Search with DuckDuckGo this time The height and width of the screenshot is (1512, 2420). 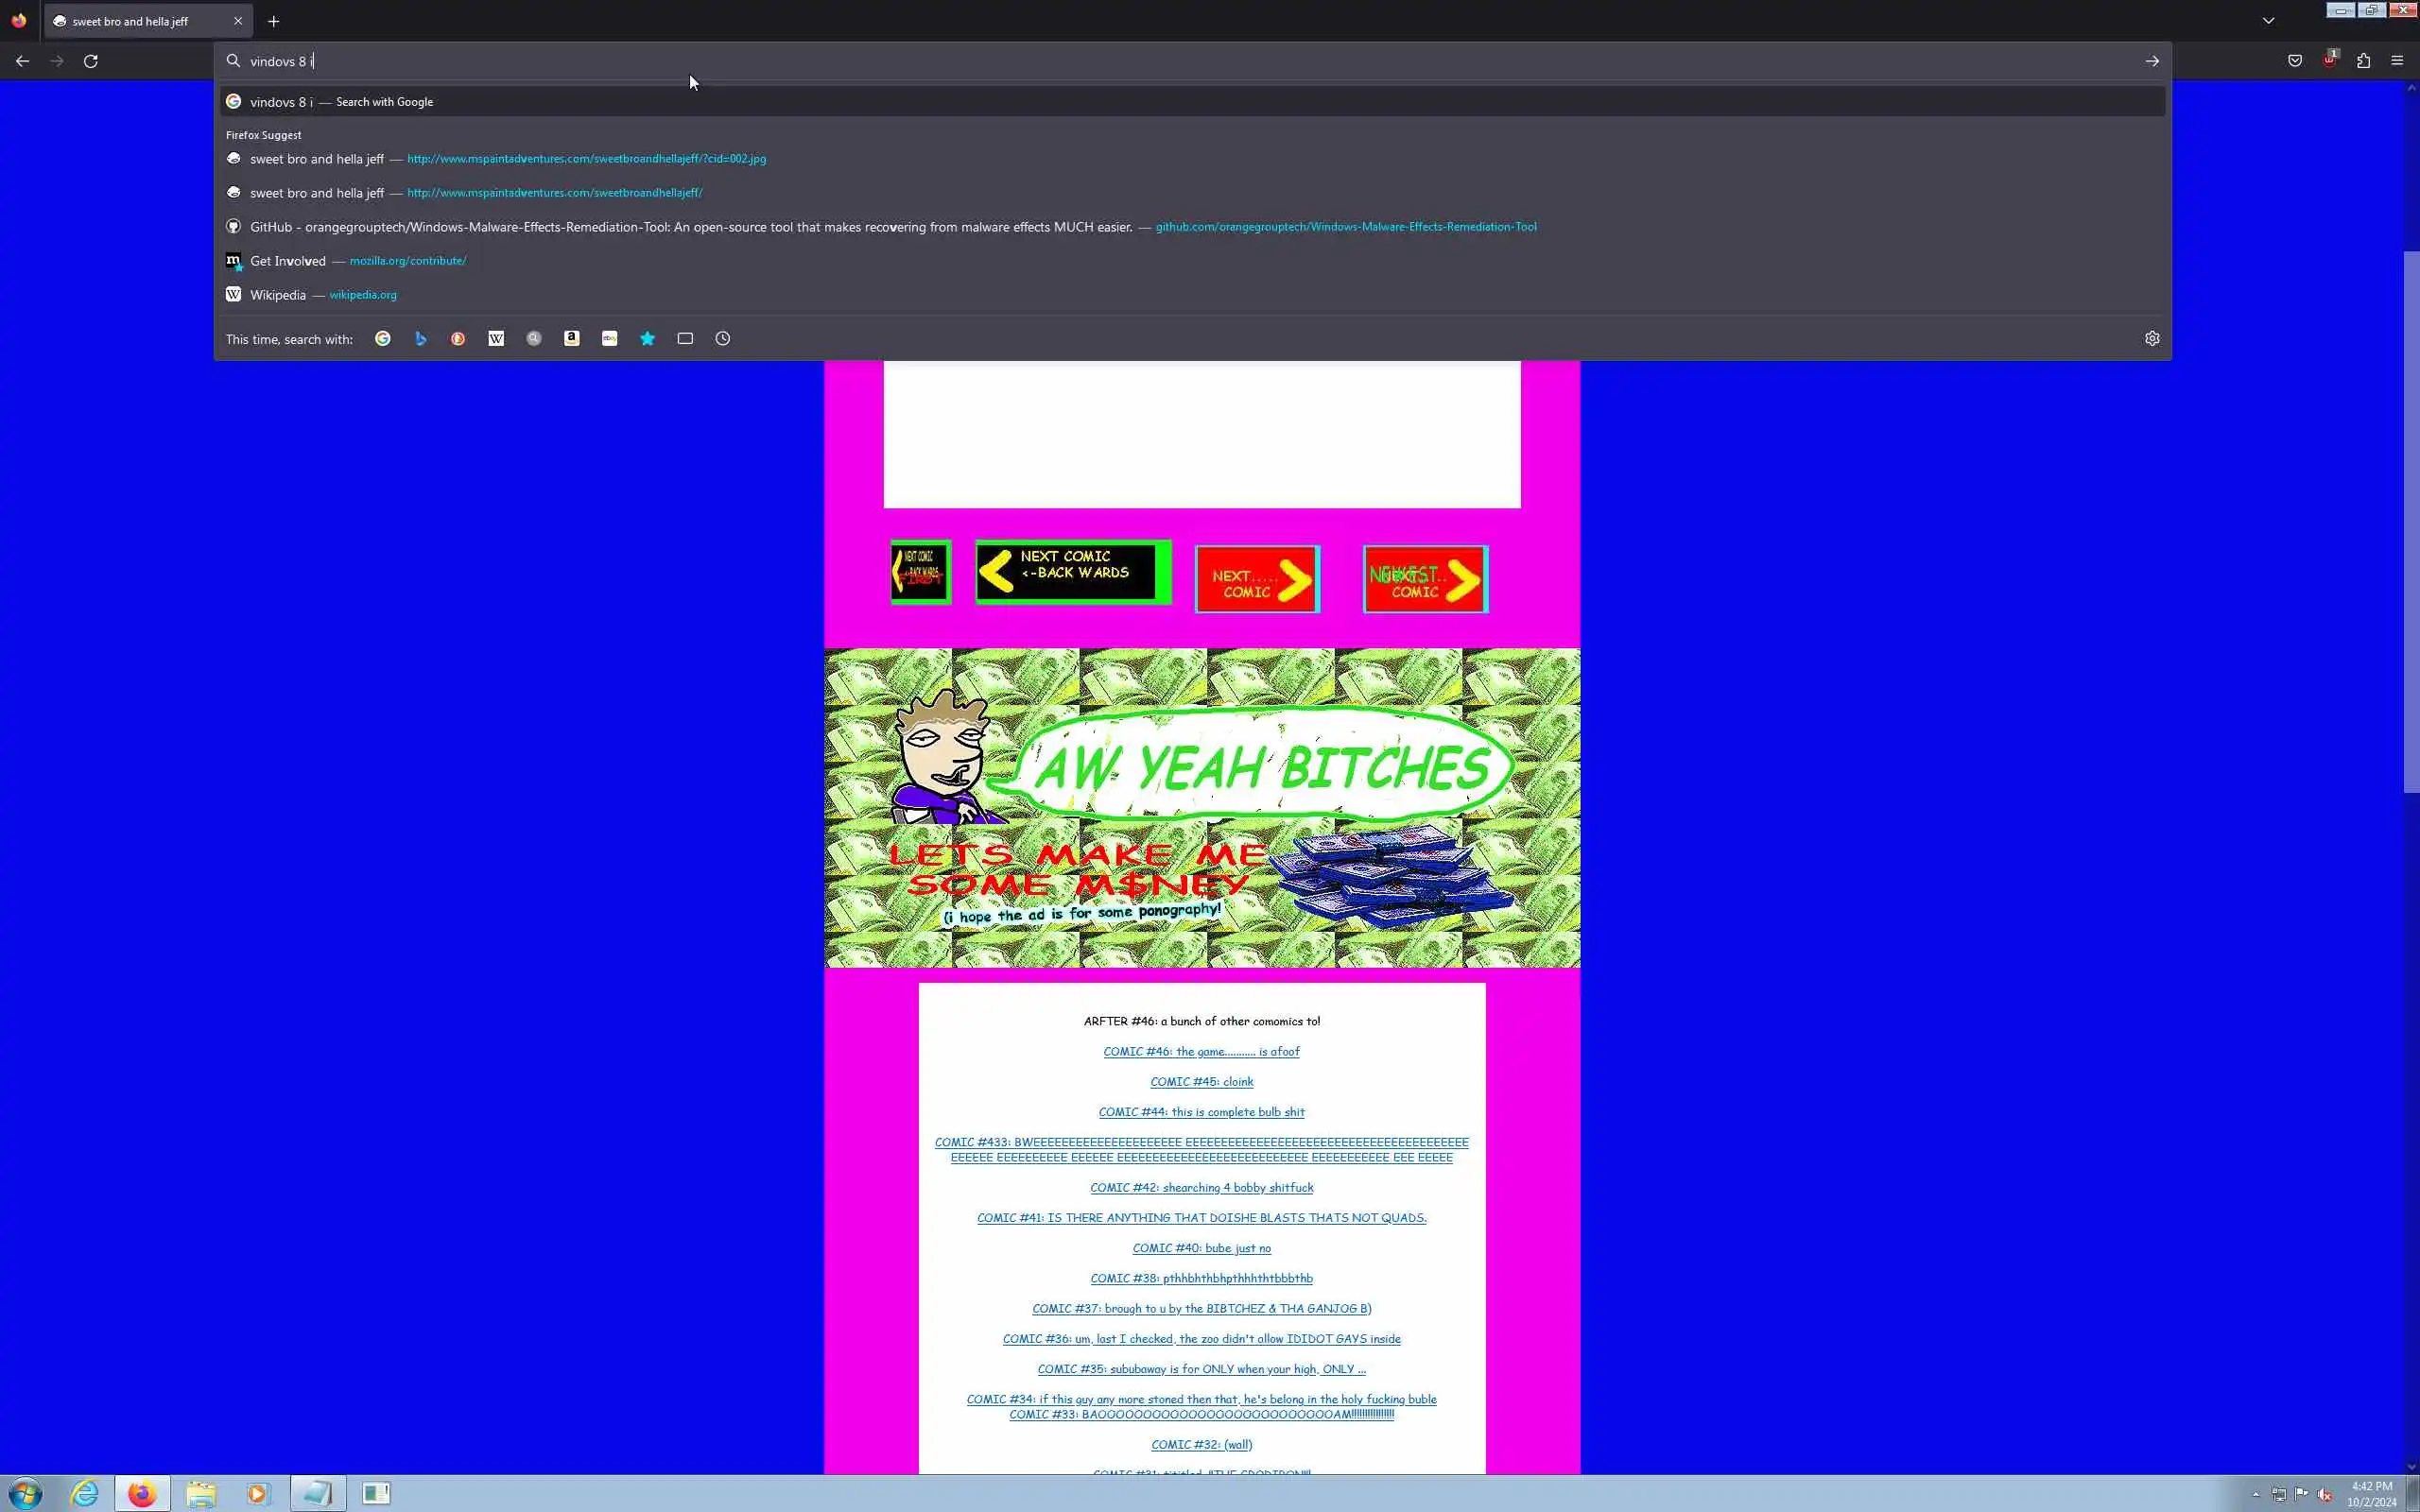tap(458, 339)
